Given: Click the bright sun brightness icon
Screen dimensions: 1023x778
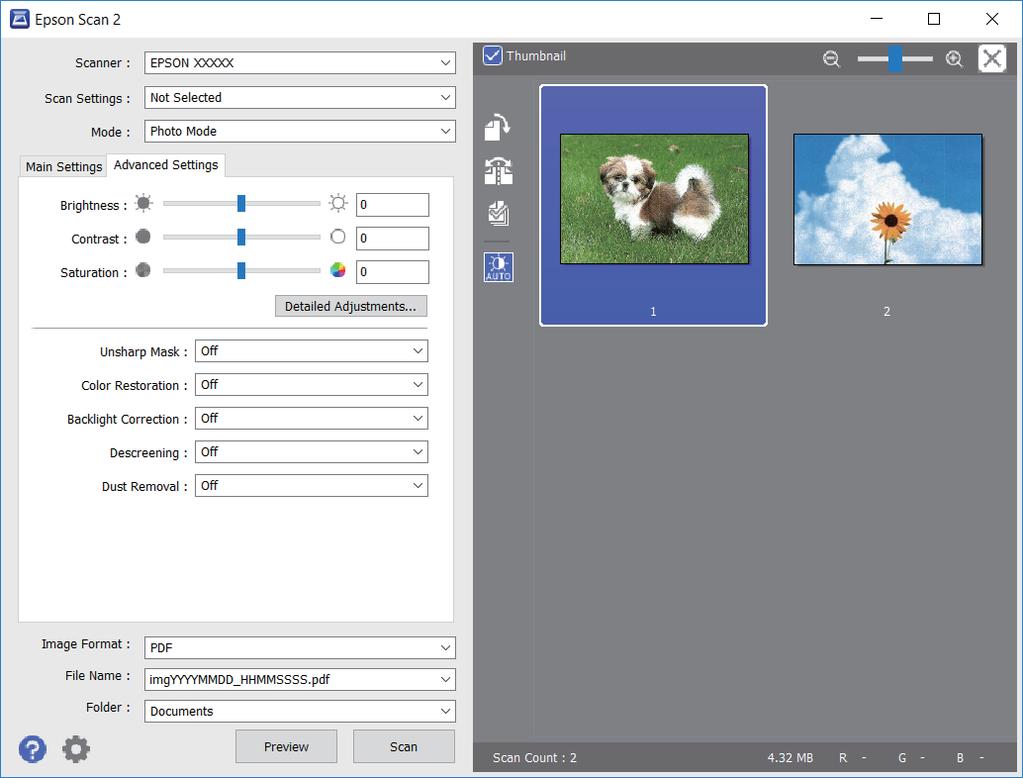Looking at the screenshot, I should pyautogui.click(x=338, y=204).
